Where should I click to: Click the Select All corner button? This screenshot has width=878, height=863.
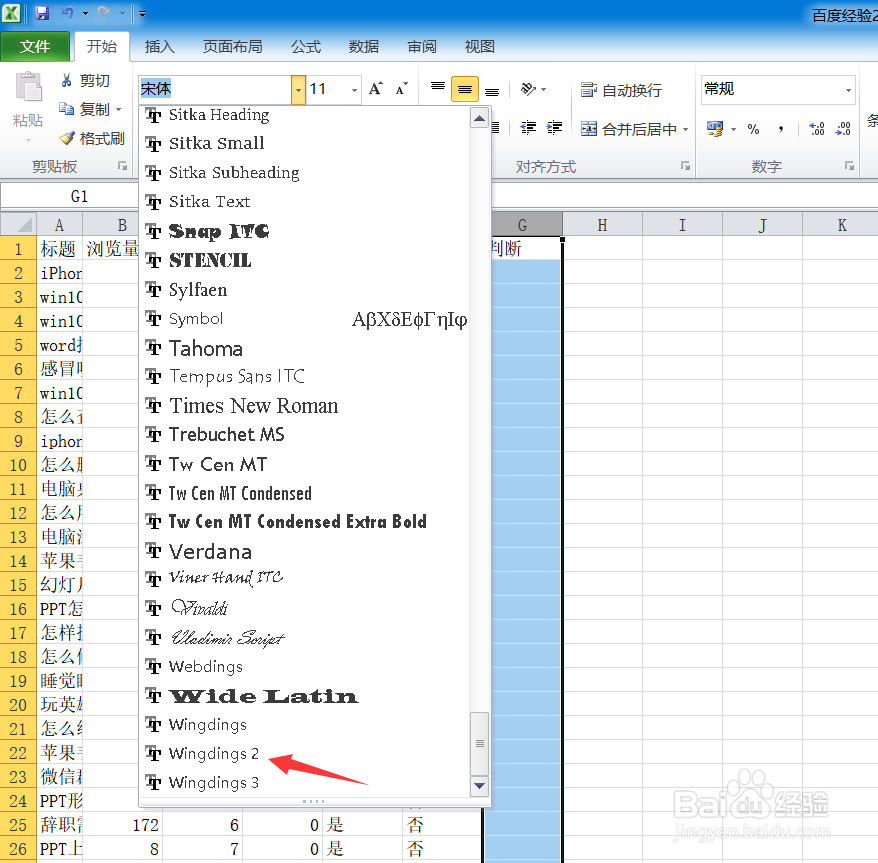click(18, 225)
